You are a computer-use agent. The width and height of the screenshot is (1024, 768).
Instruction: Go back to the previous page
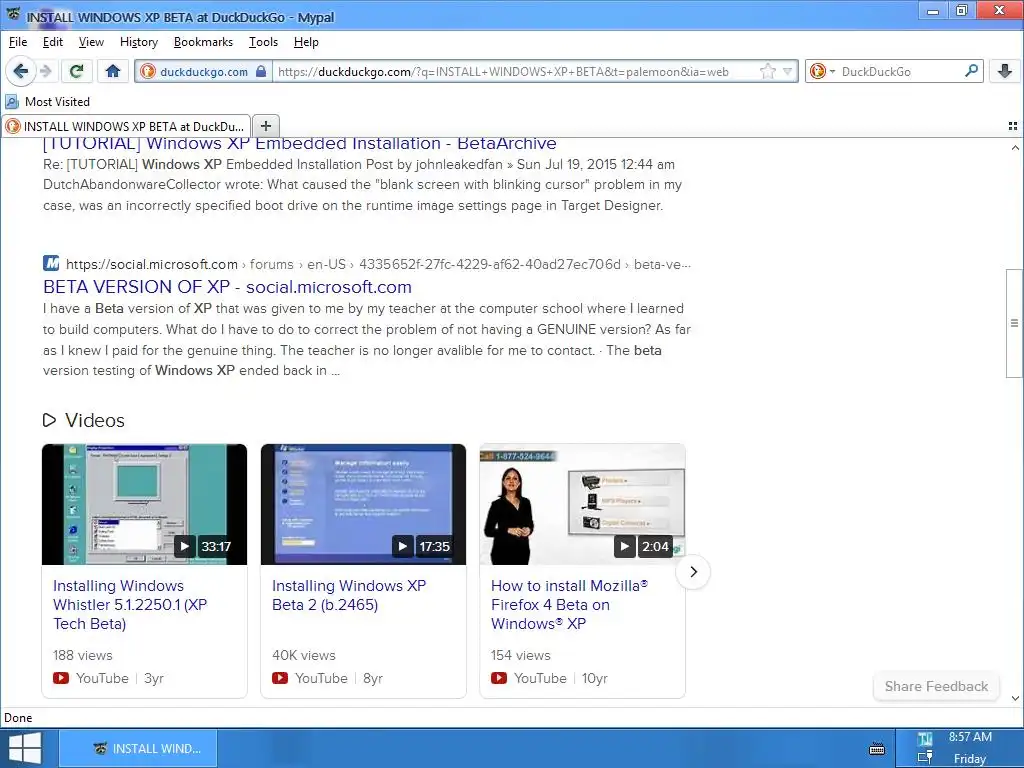click(x=20, y=71)
